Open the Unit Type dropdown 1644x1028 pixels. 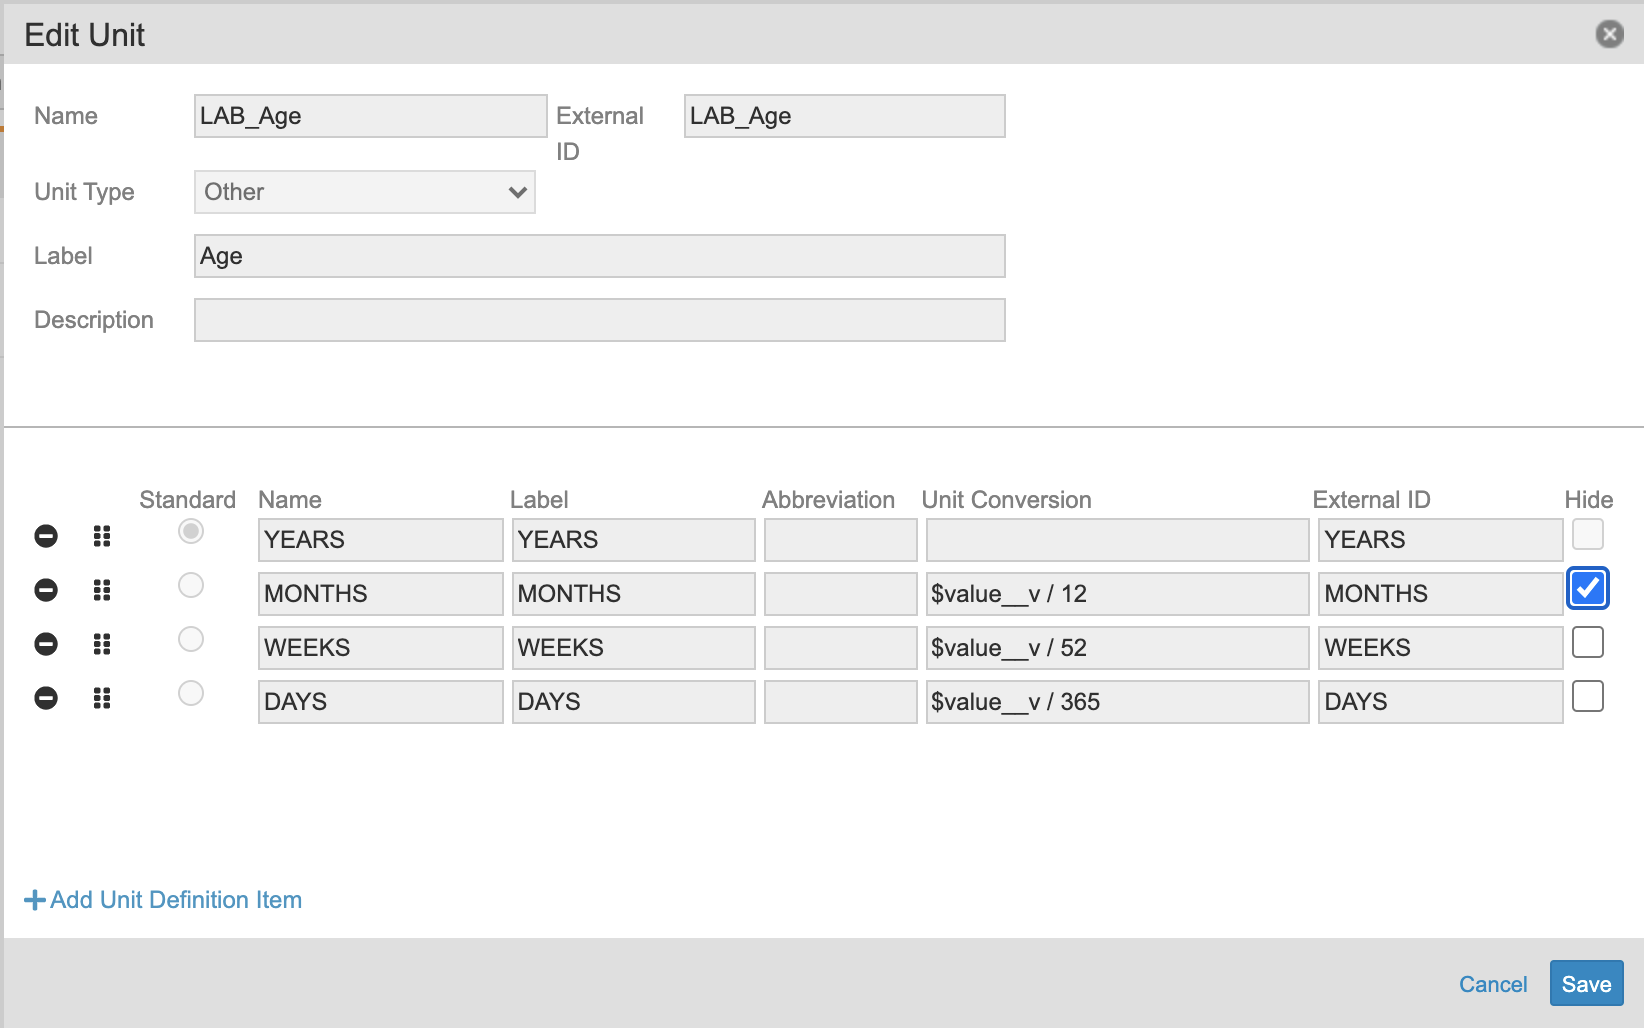[x=364, y=192]
